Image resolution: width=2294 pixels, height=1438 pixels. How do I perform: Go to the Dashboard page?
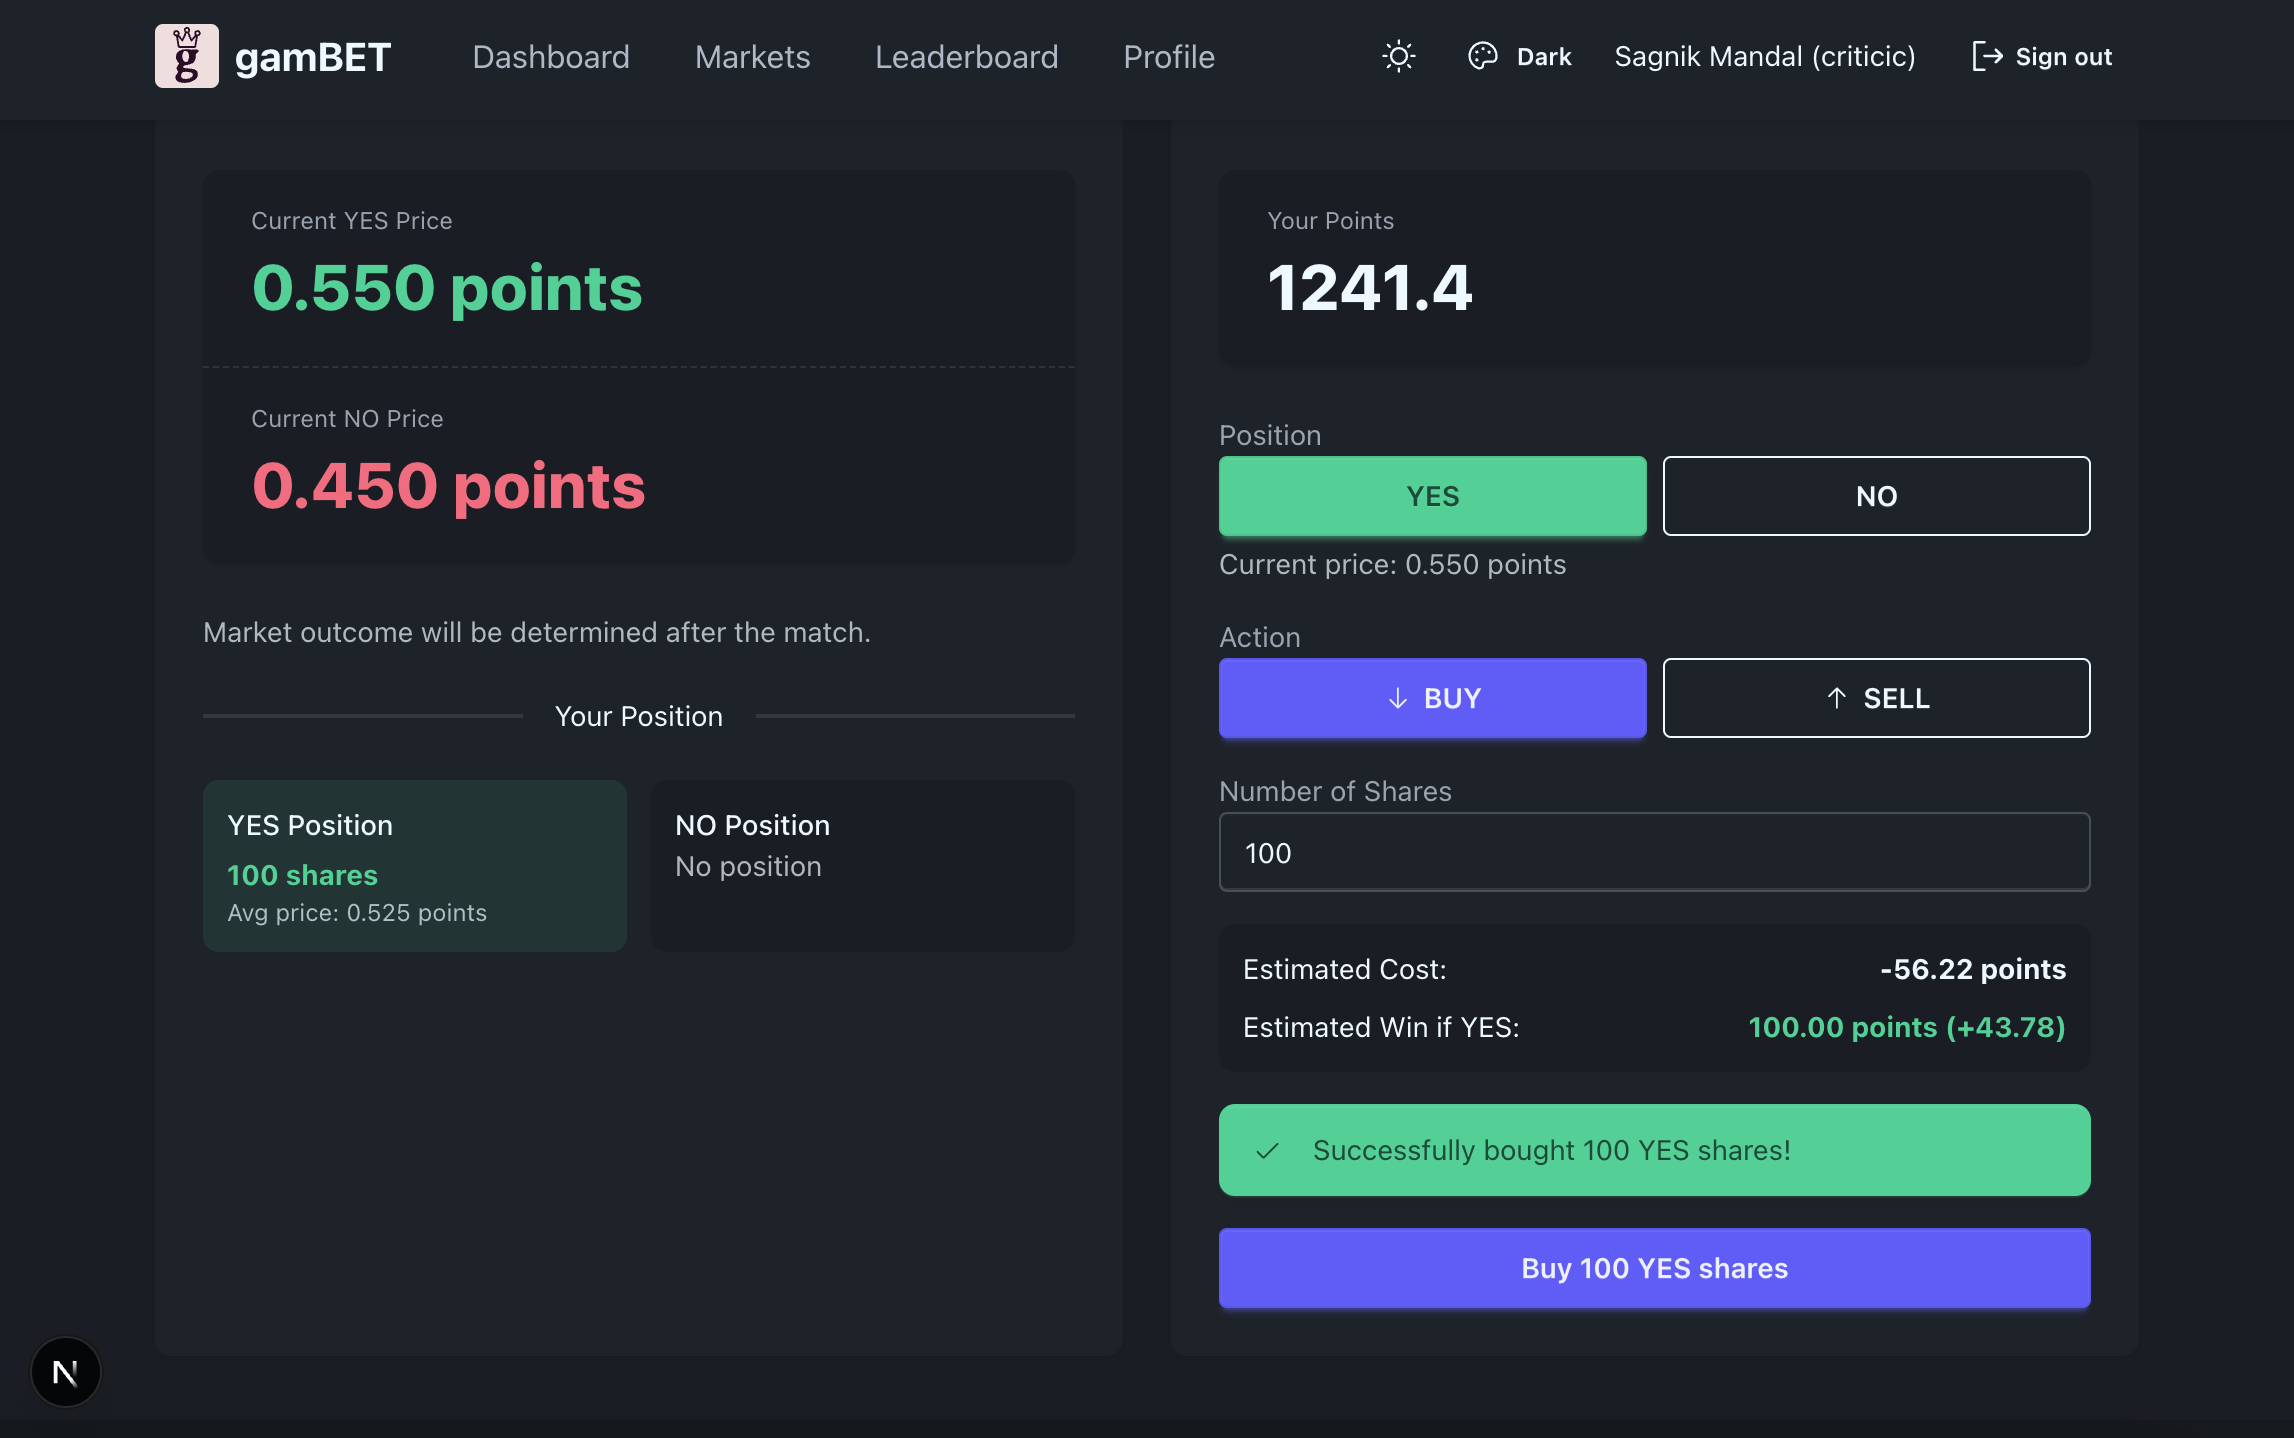tap(551, 56)
